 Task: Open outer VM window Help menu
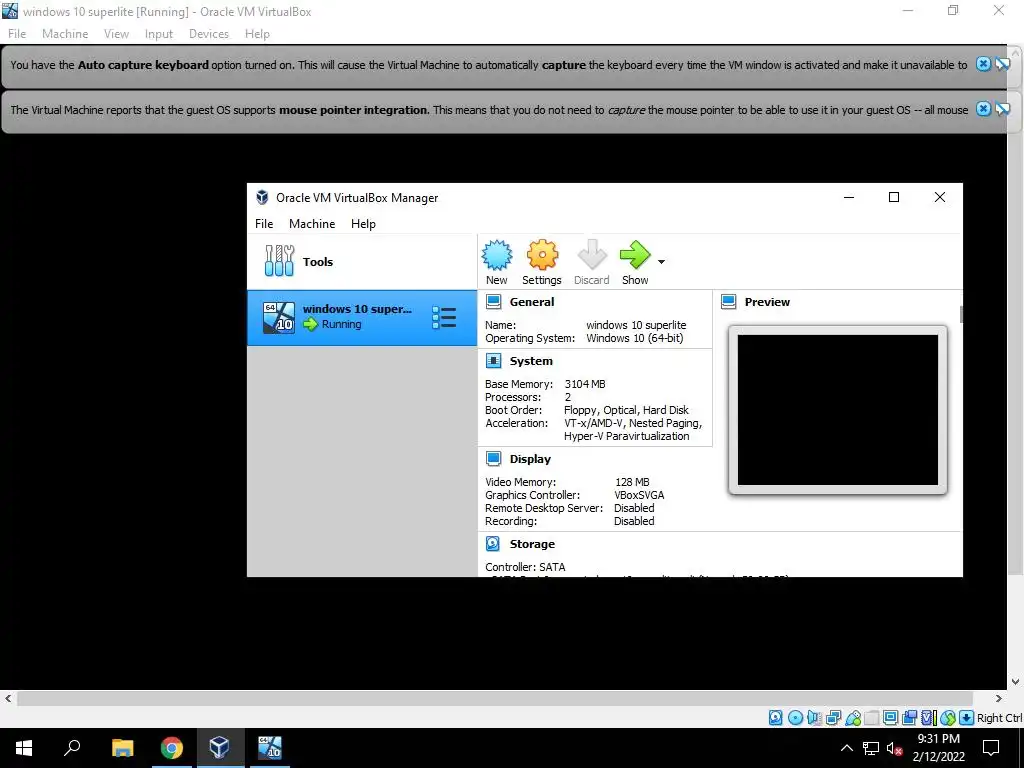pyautogui.click(x=257, y=34)
